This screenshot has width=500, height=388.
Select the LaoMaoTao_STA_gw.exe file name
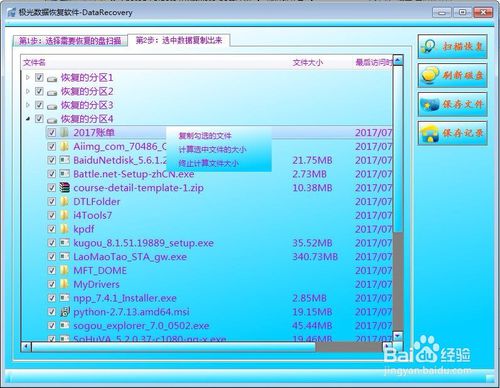point(130,257)
